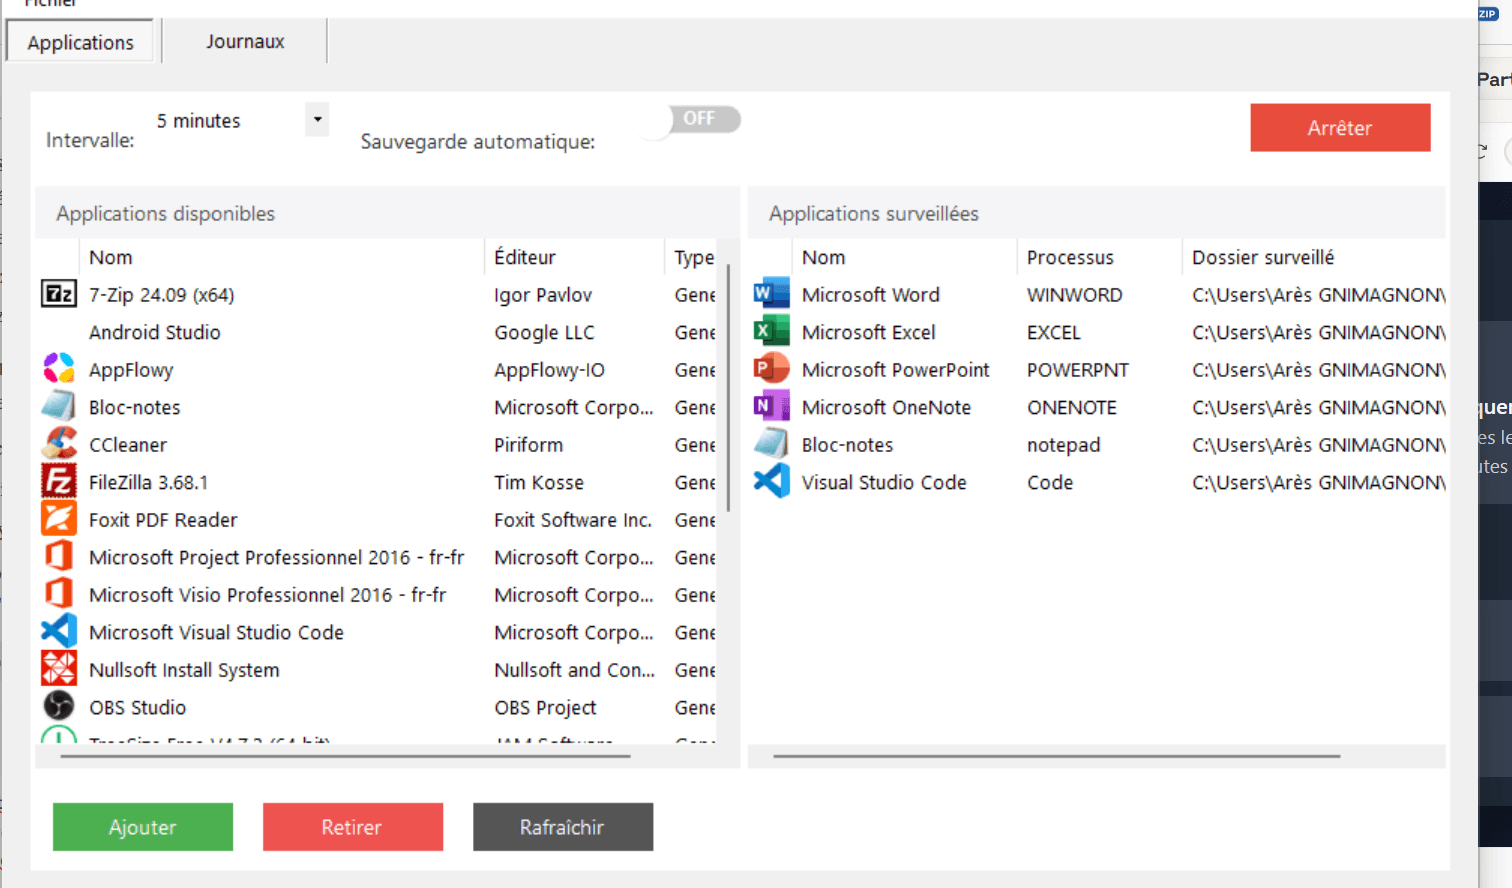This screenshot has width=1512, height=888.
Task: Select Microsoft Word in monitored applications
Action: pos(870,295)
